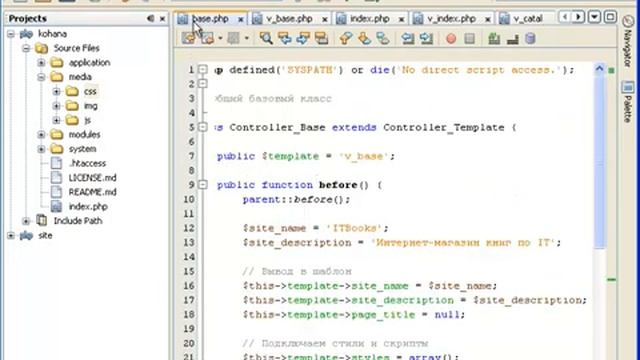The image size is (640, 360).
Task: Collapse the kohana project node
Action: pos(11,34)
